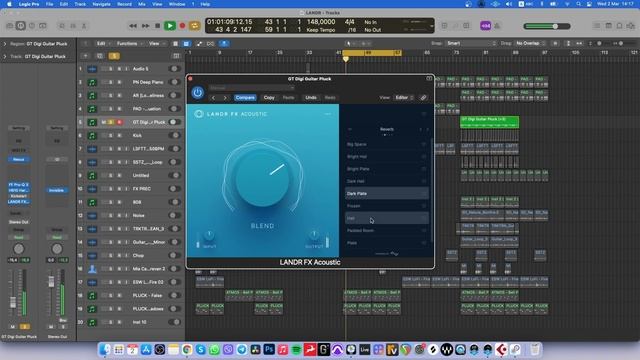Viewport: 640px width, 360px height.
Task: Open the File menu in menu bar
Action: click(x=49, y=4)
